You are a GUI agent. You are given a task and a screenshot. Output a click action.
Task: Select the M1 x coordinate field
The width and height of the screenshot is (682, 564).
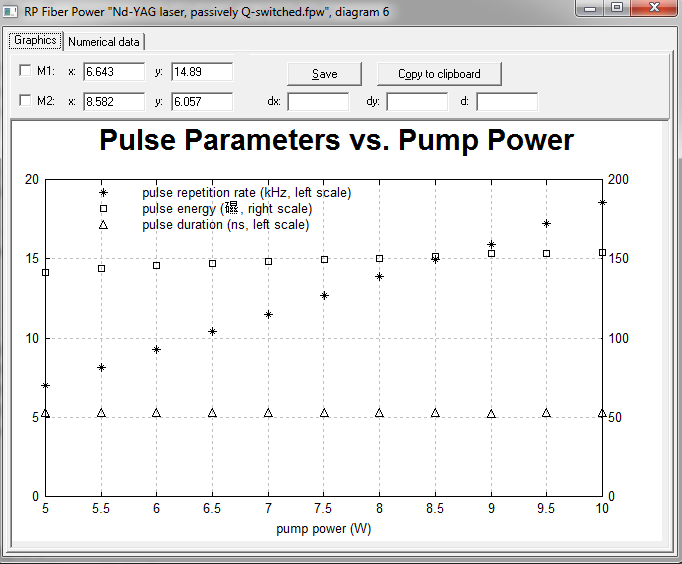[114, 72]
